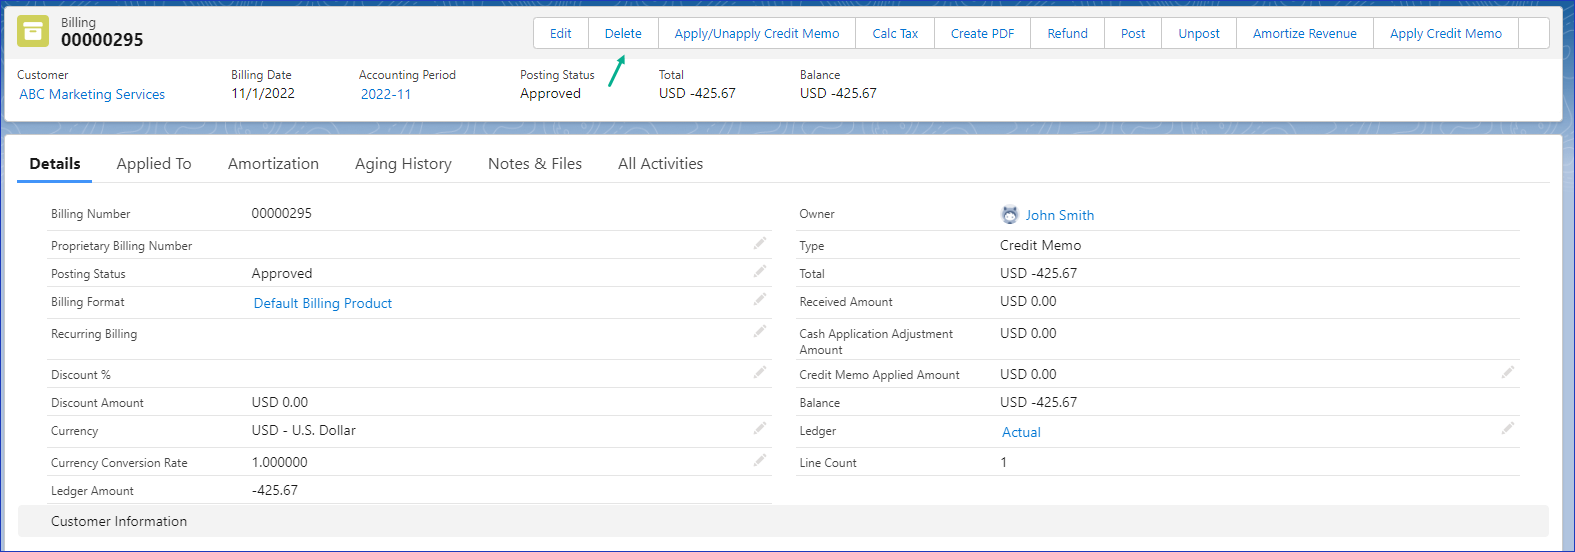Click the Ledger field edit pencil
This screenshot has width=1575, height=552.
point(1508,428)
